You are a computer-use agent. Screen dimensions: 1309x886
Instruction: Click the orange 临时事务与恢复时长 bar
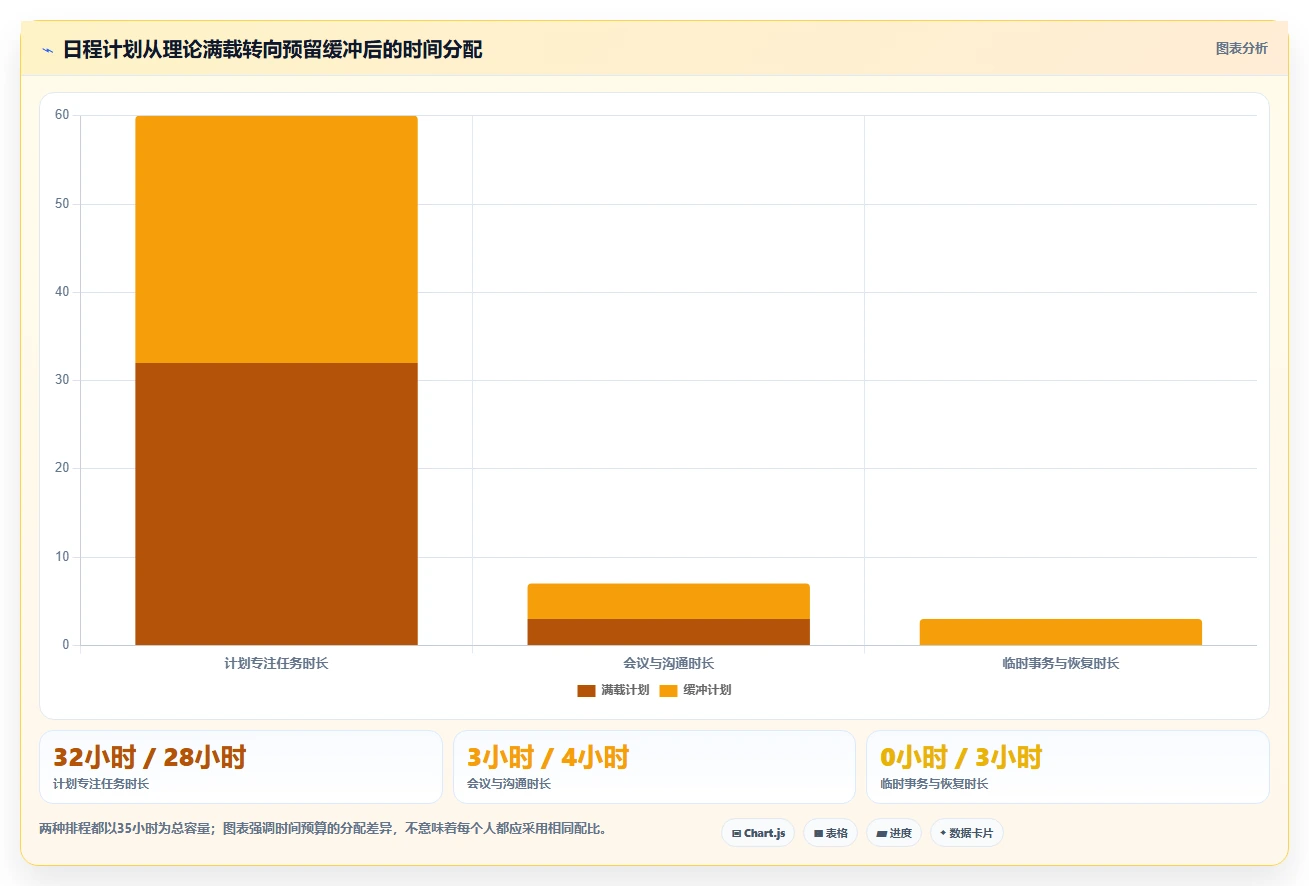(x=1060, y=632)
